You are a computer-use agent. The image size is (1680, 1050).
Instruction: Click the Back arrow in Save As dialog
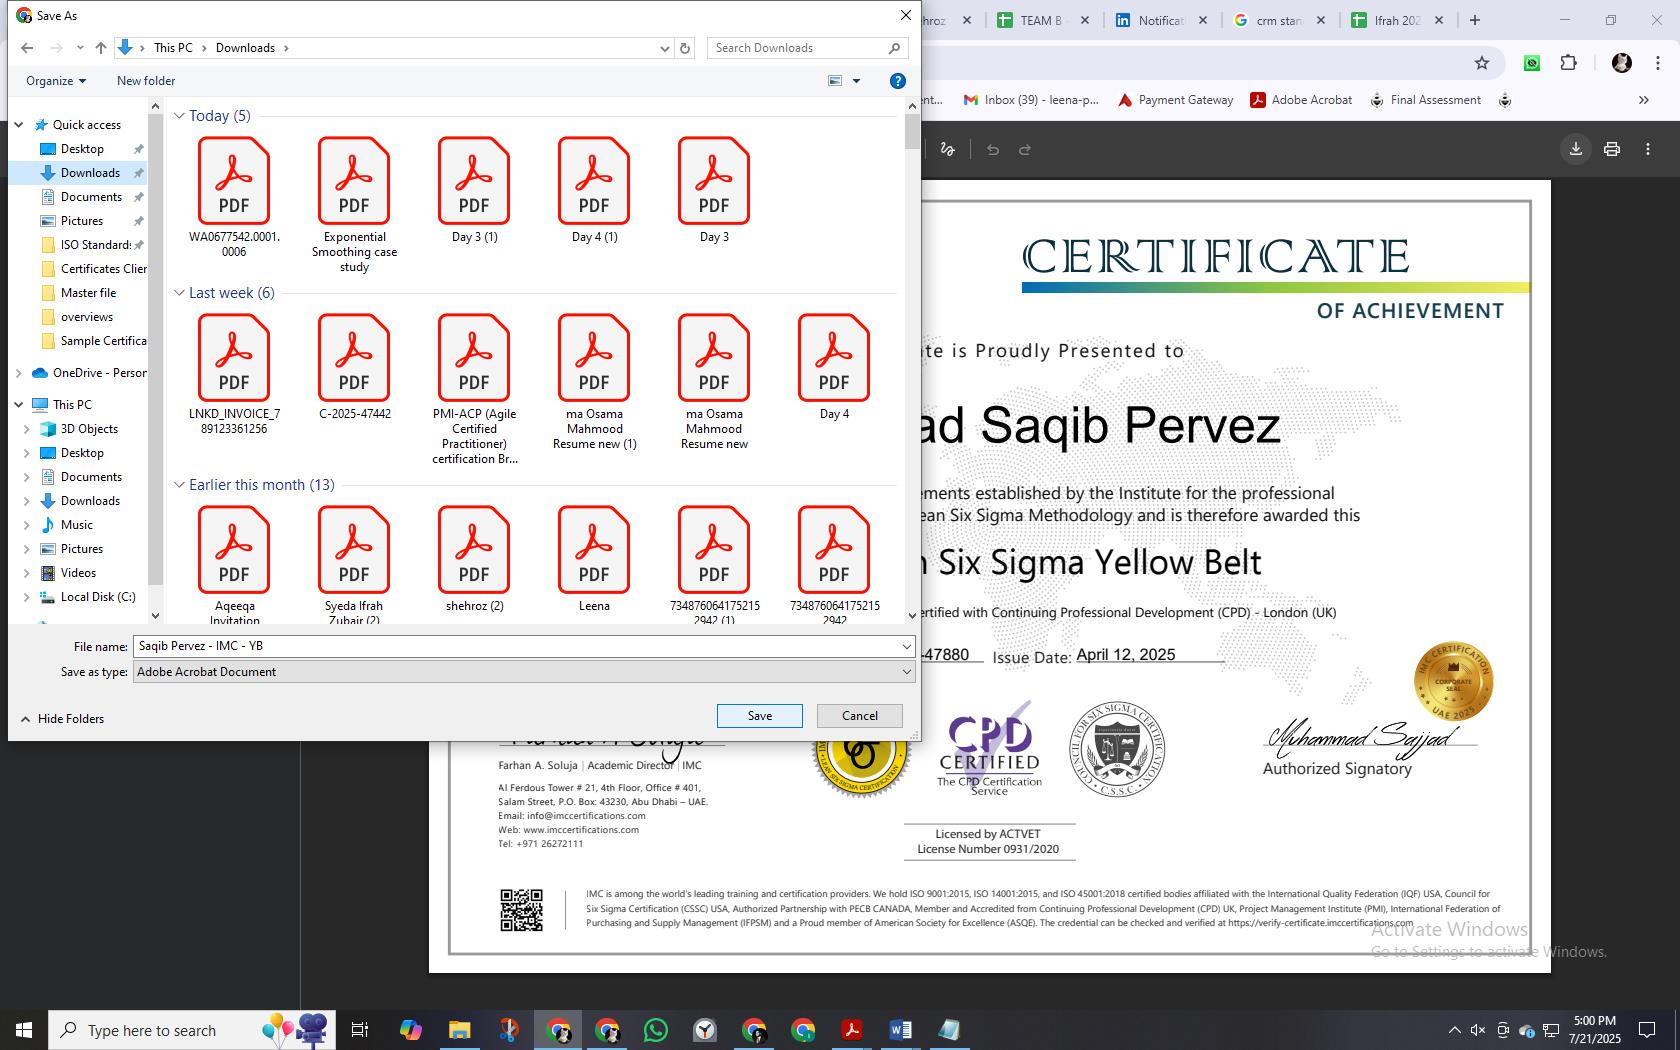27,48
